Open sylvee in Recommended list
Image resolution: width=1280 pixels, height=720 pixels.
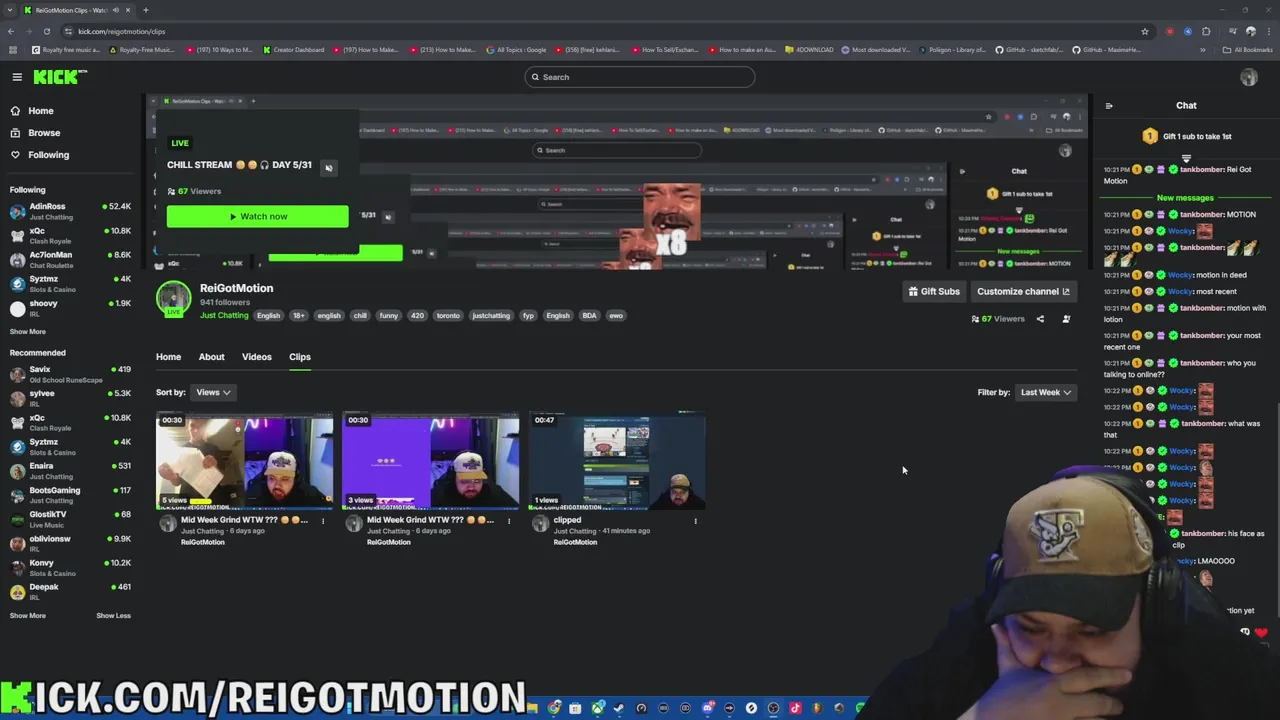pos(70,398)
